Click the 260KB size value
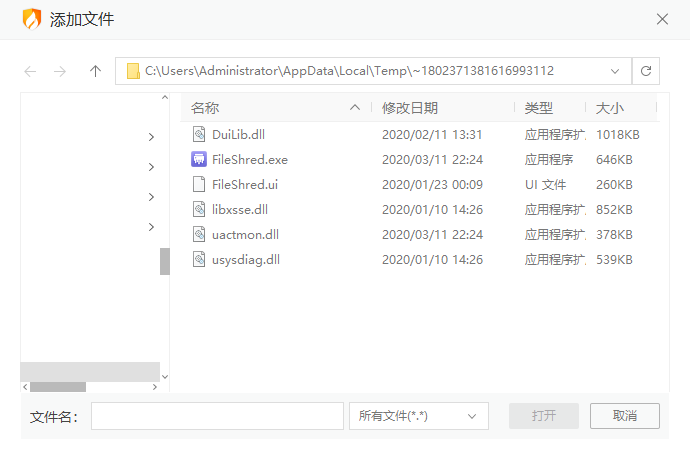Screen dimensions: 690x460 coord(614,185)
